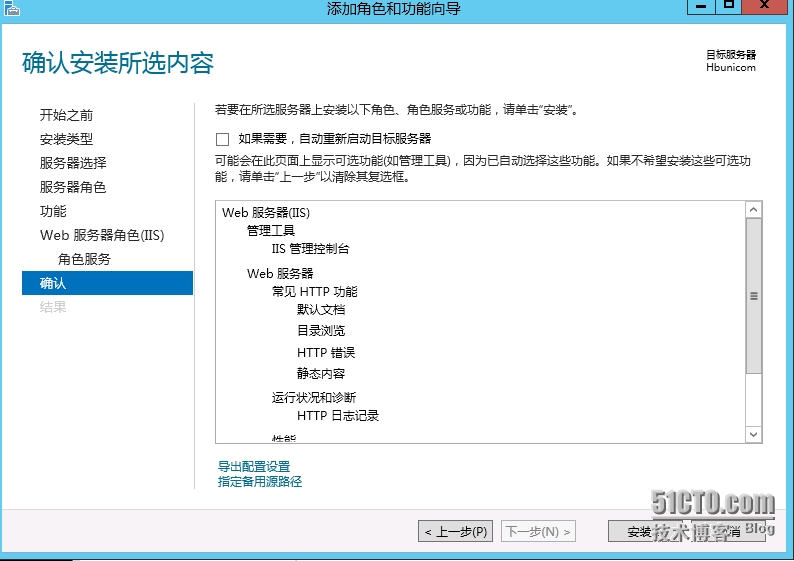The image size is (794, 561).
Task: Click the target server name Hbunicom
Action: pos(731,67)
